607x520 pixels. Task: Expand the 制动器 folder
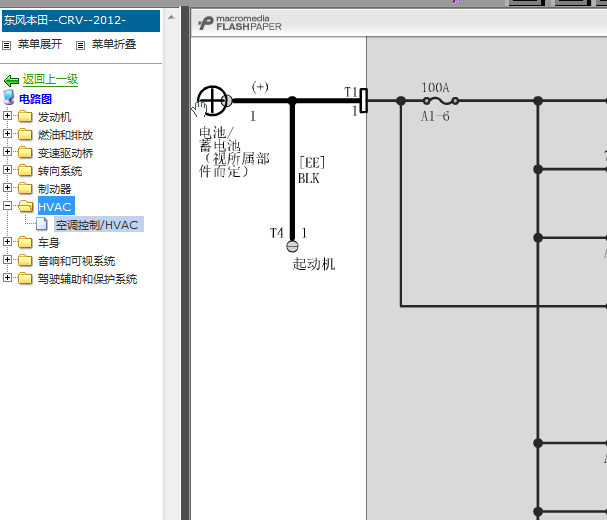(x=7, y=187)
